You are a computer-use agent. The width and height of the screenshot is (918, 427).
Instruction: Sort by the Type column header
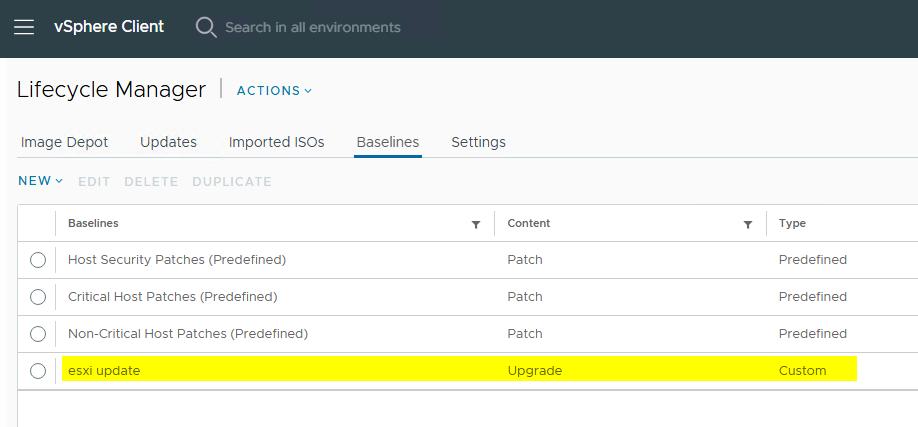point(792,224)
